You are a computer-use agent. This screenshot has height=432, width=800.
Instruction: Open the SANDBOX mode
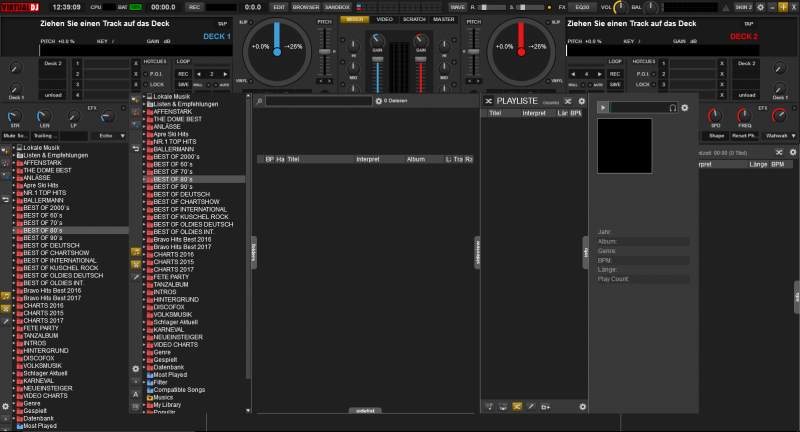point(337,7)
